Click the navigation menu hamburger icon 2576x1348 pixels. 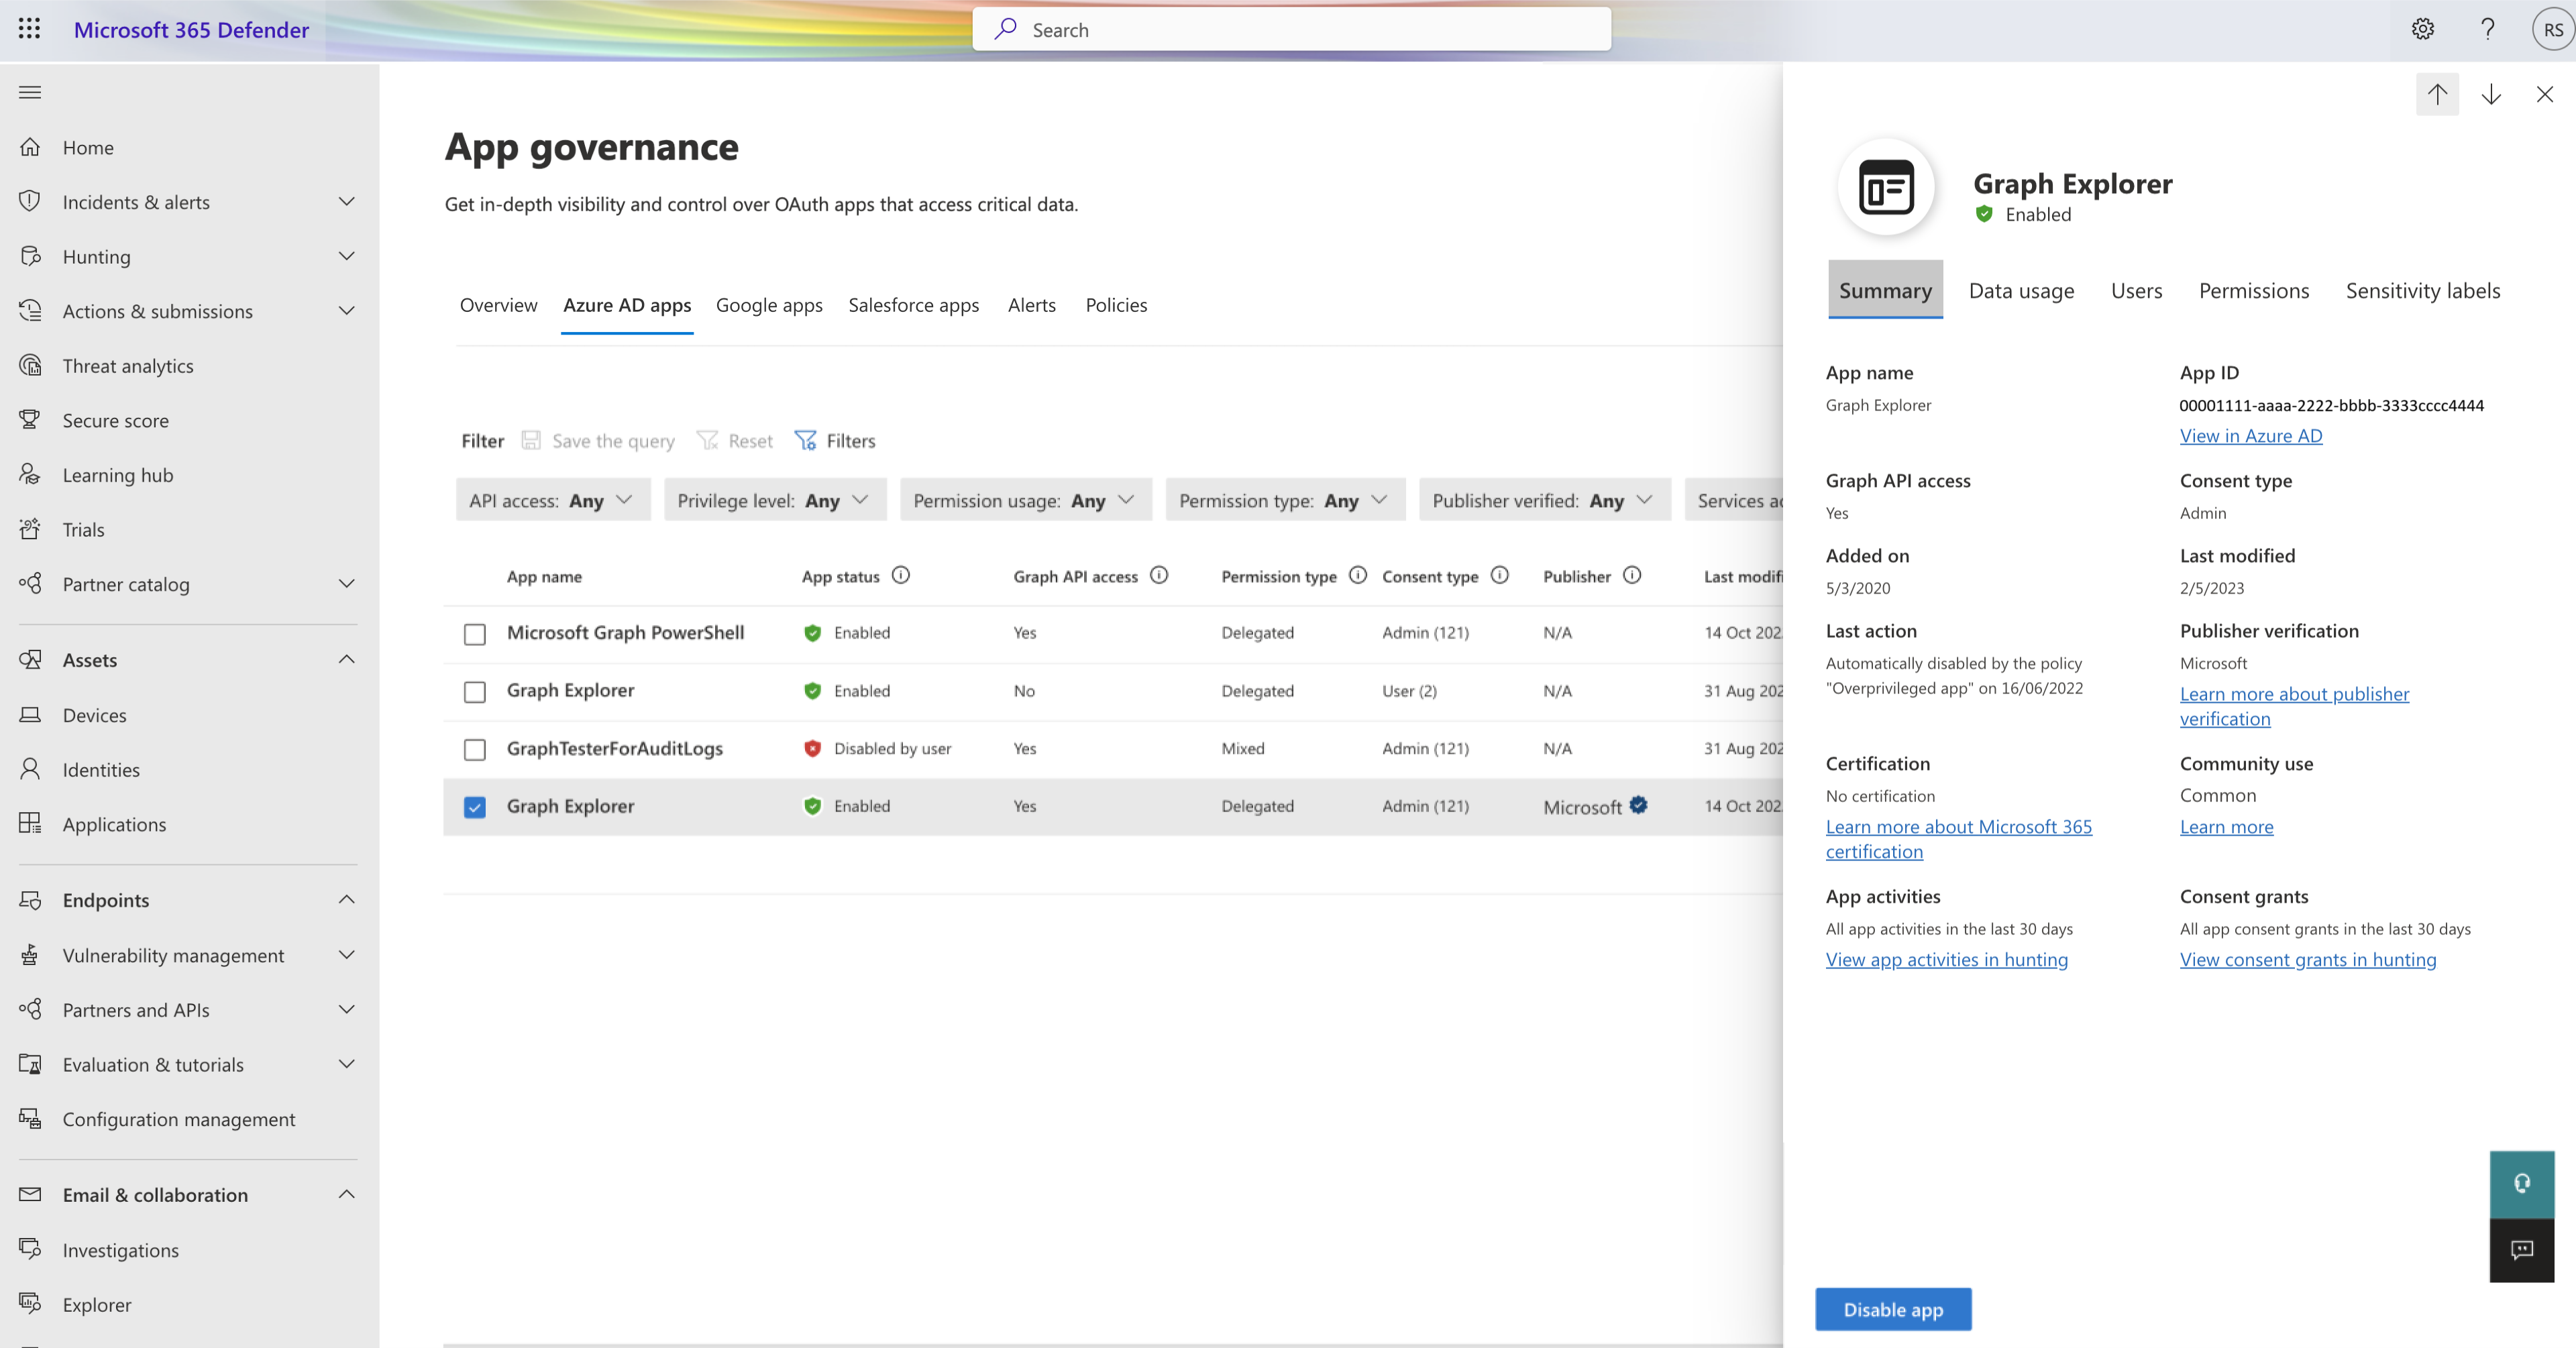[31, 92]
